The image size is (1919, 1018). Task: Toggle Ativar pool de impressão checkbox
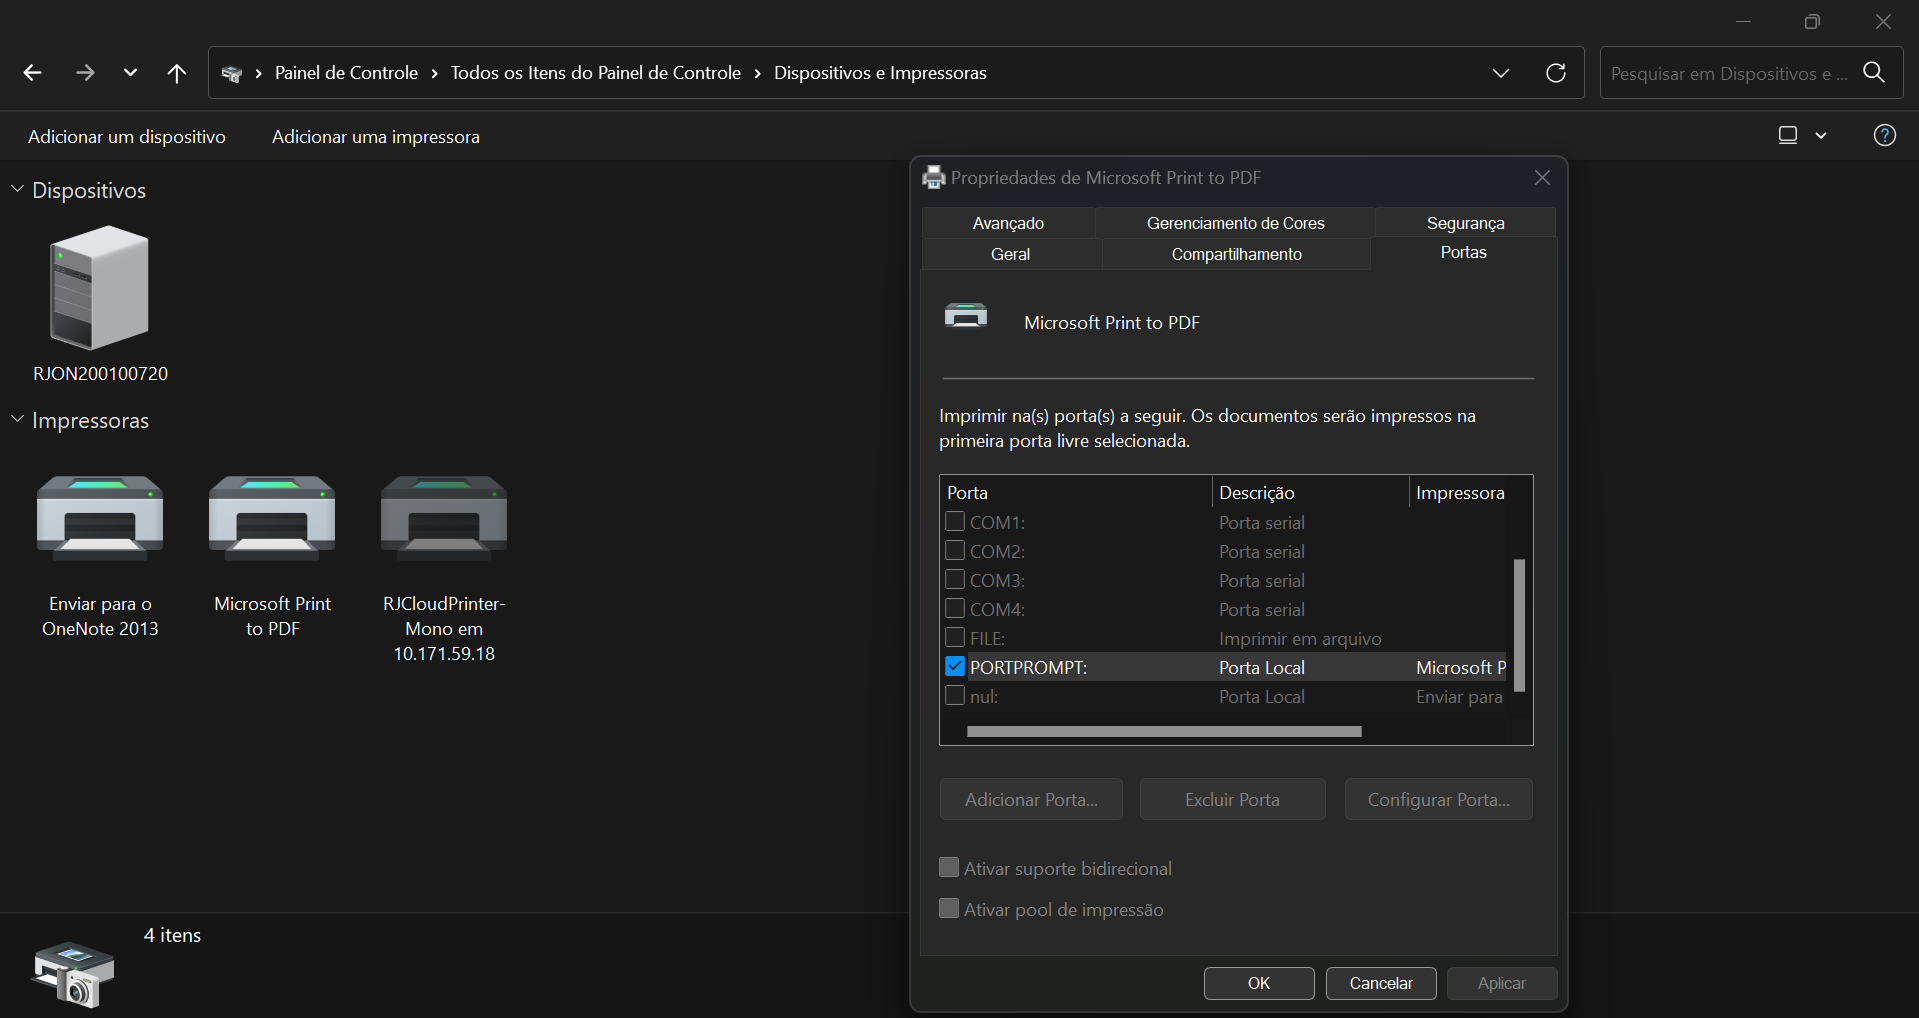point(949,909)
